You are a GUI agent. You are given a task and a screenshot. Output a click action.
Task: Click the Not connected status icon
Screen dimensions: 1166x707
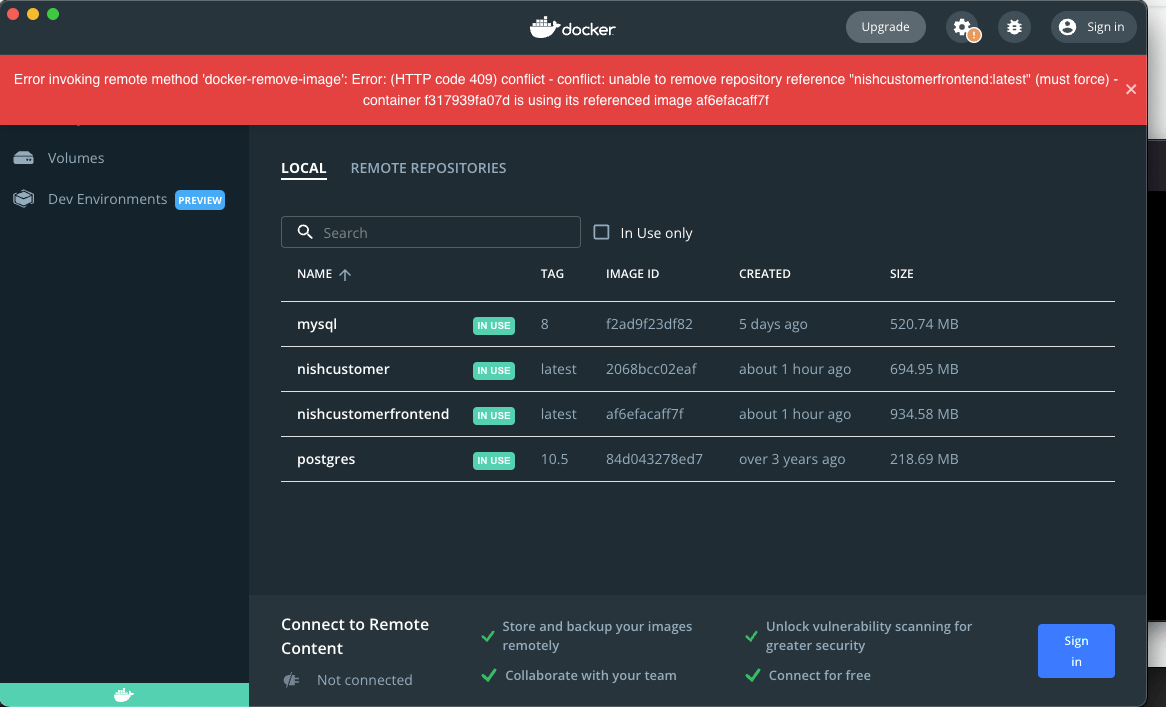coord(290,680)
